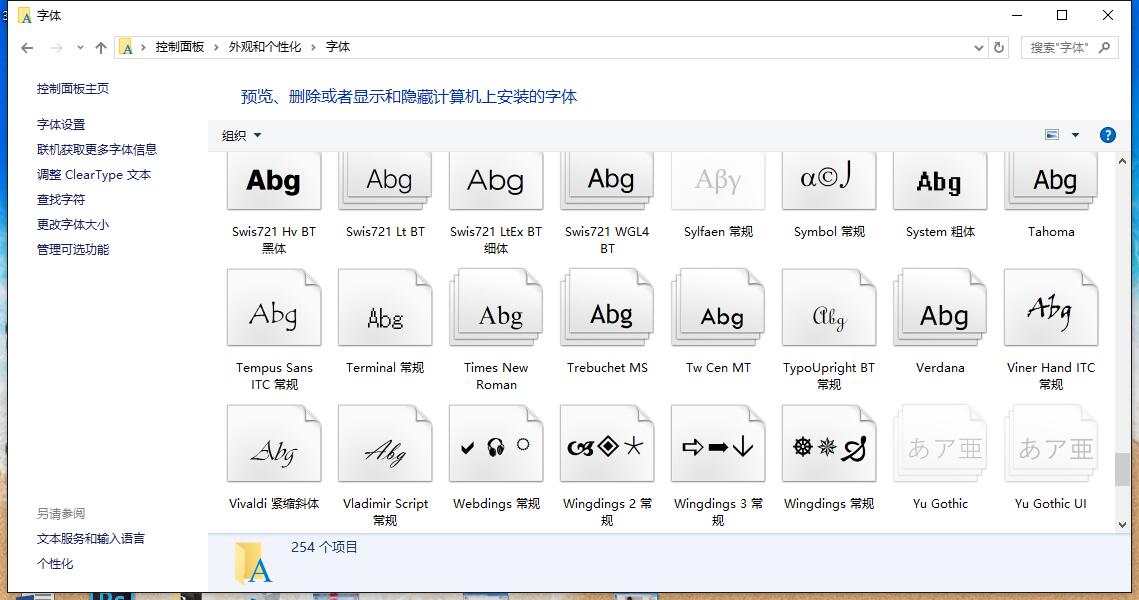Open the 组织 dropdown menu
This screenshot has width=1139, height=600.
pos(241,135)
